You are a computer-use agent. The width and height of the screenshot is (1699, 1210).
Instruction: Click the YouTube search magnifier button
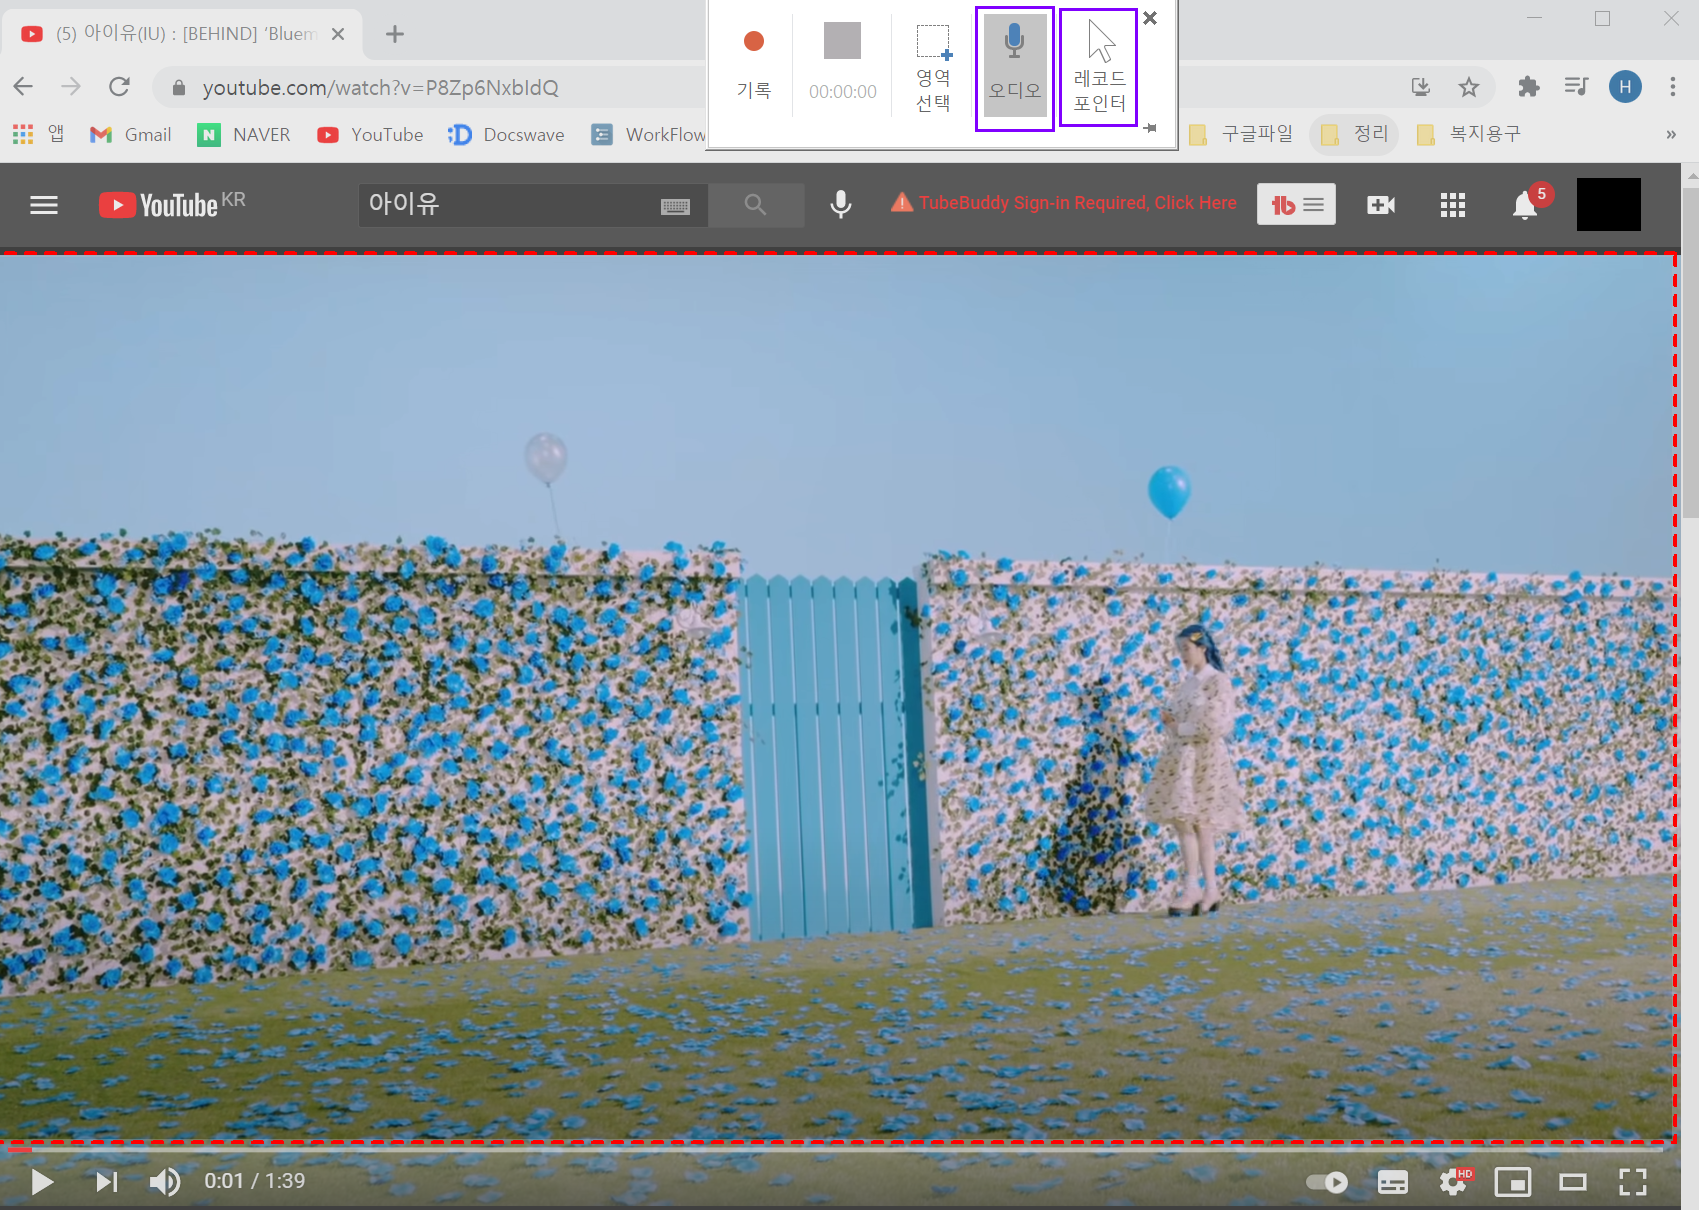[x=756, y=205]
